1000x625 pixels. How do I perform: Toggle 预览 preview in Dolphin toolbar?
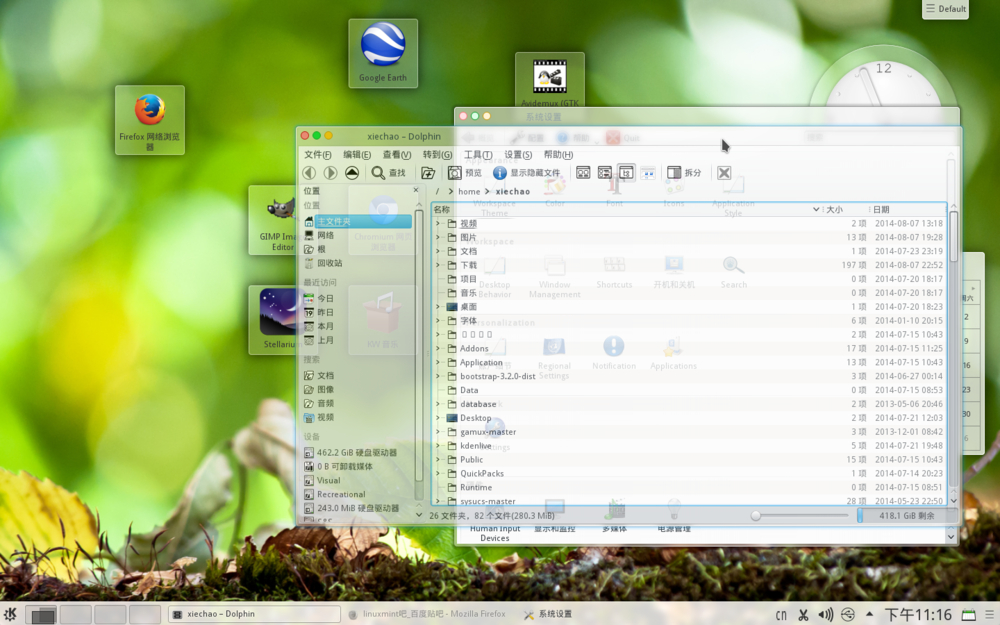pyautogui.click(x=464, y=173)
